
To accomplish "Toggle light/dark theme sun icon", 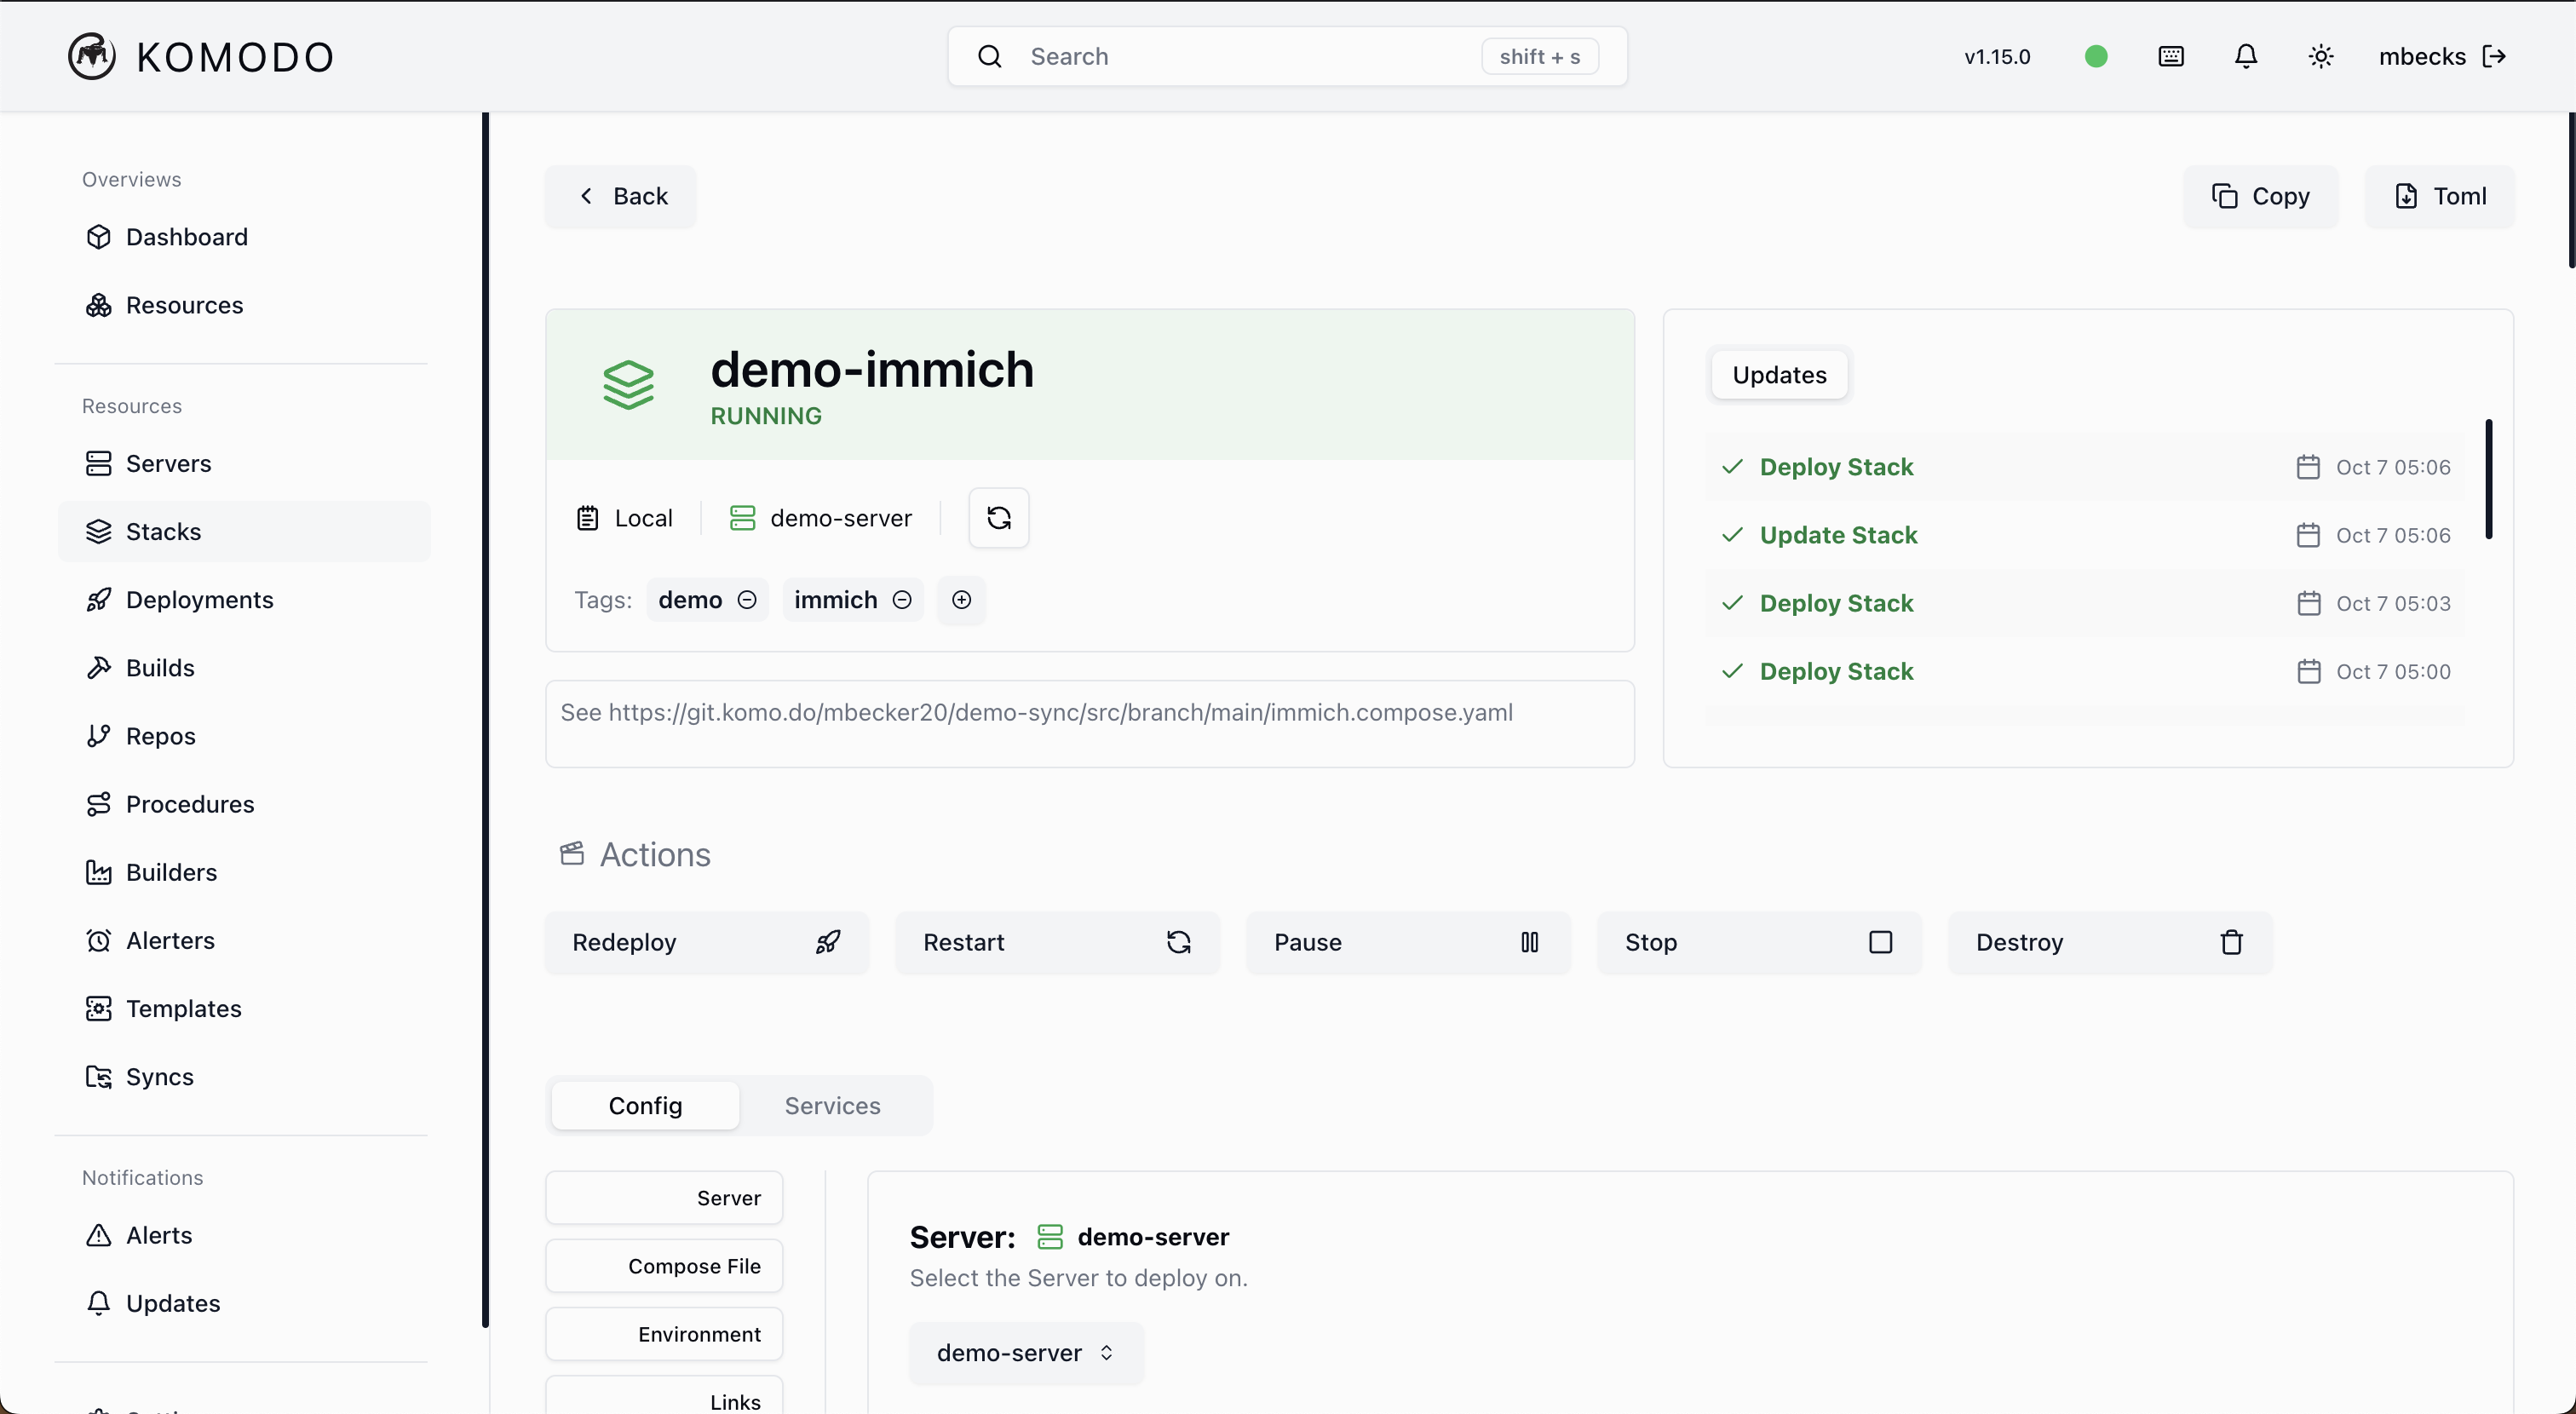I will (x=2321, y=56).
